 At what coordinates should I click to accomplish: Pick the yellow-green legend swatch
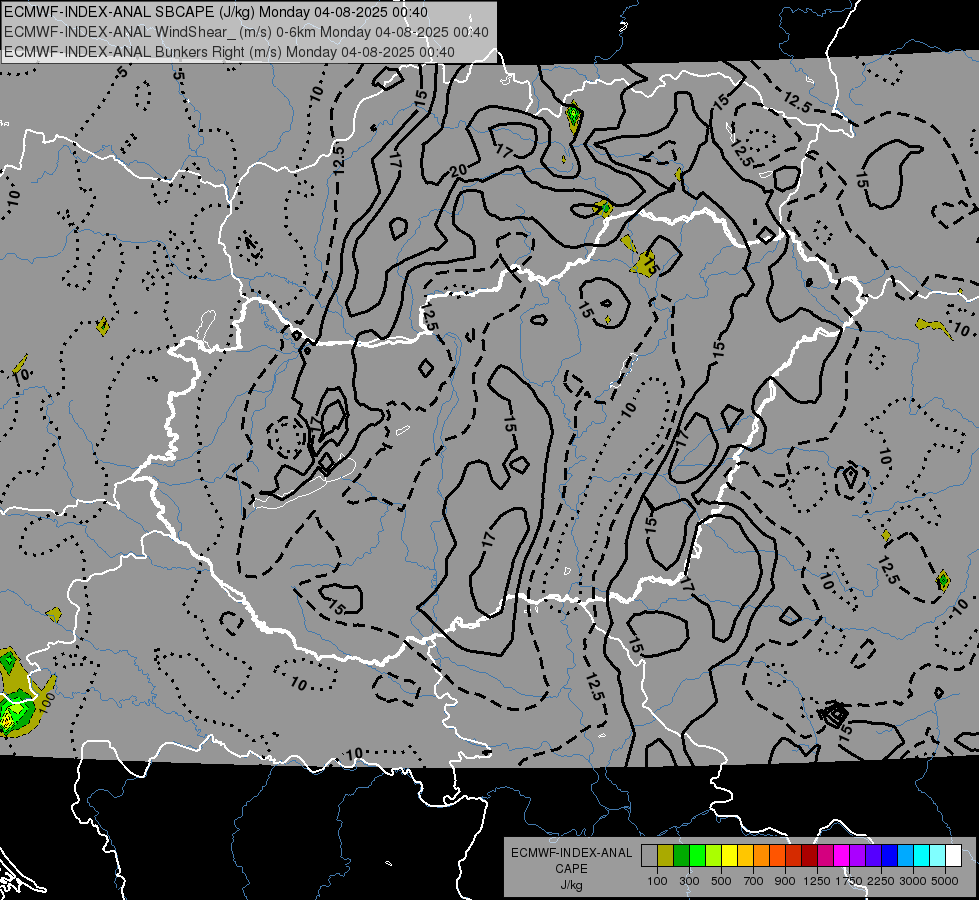tap(714, 856)
